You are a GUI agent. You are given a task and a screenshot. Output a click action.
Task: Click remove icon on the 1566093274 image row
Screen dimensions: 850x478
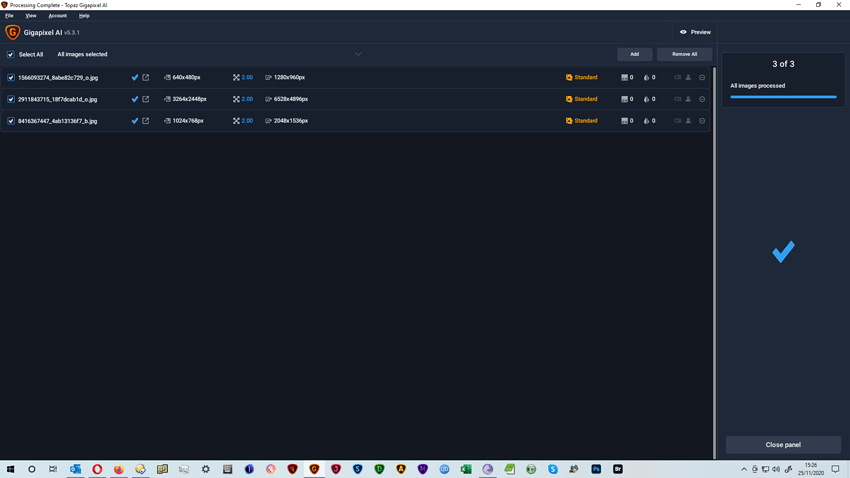click(702, 77)
